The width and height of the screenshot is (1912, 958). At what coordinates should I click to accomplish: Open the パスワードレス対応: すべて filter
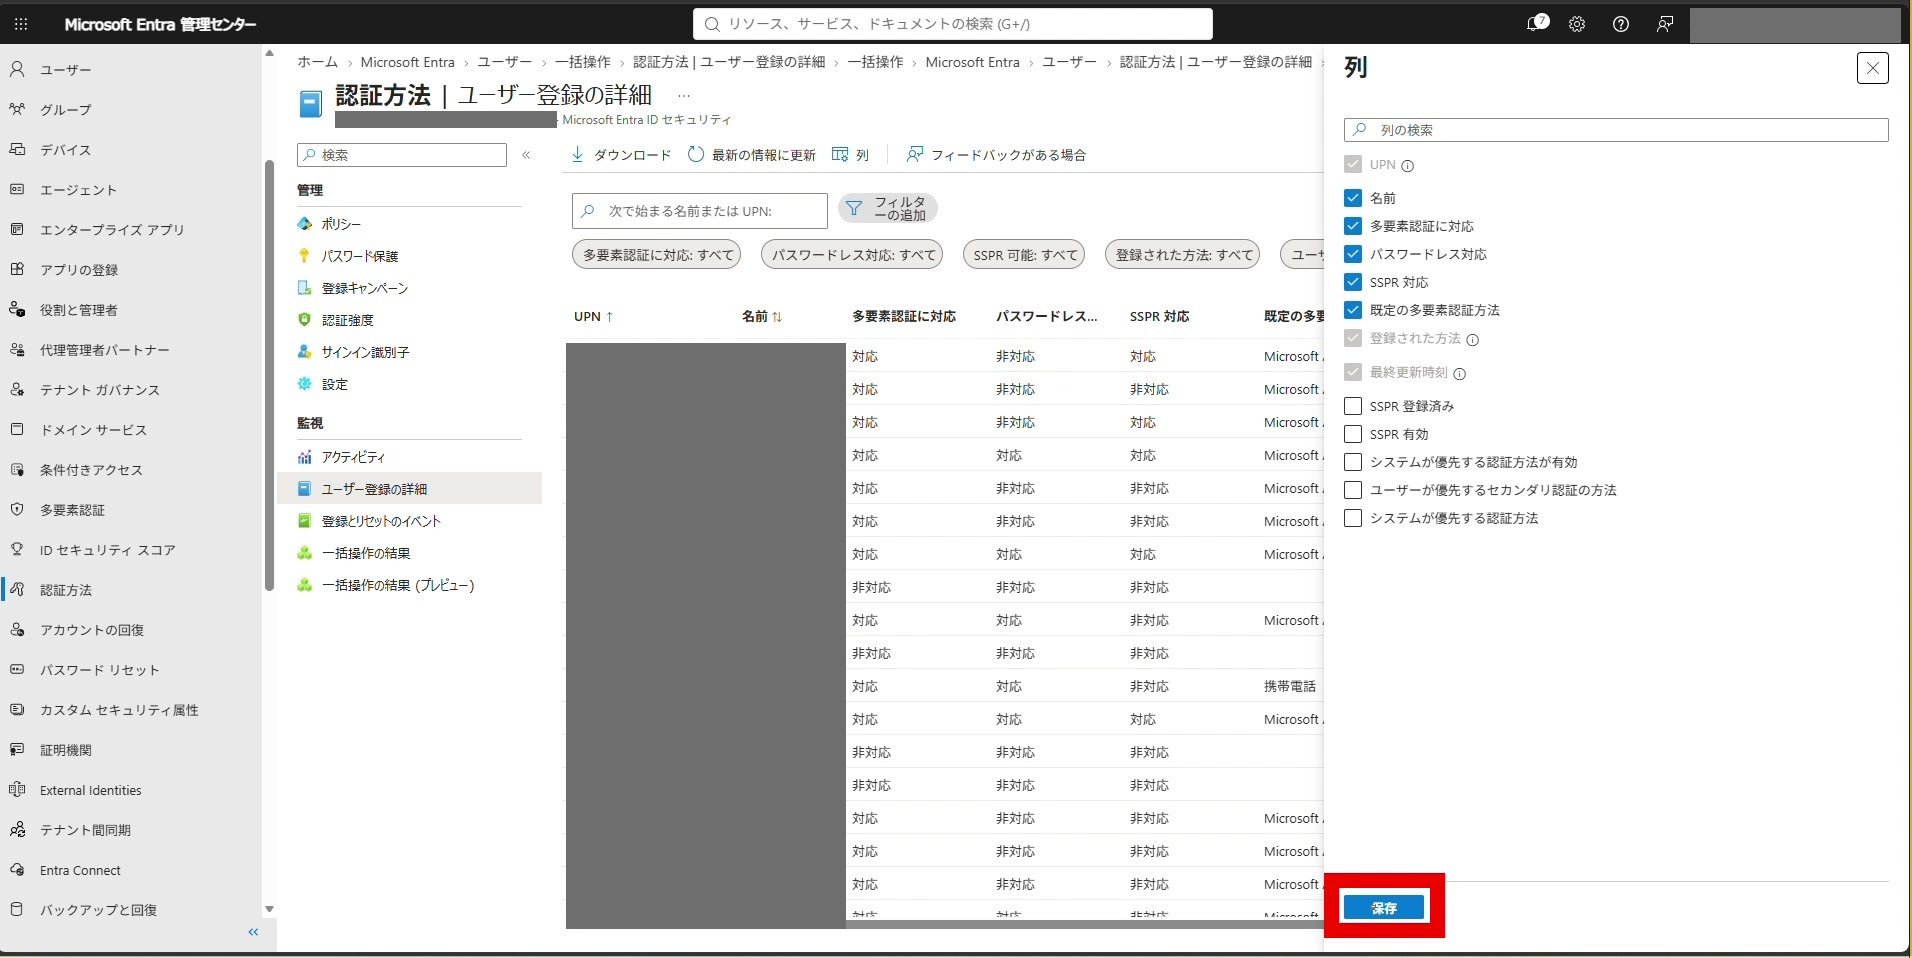pyautogui.click(x=853, y=255)
